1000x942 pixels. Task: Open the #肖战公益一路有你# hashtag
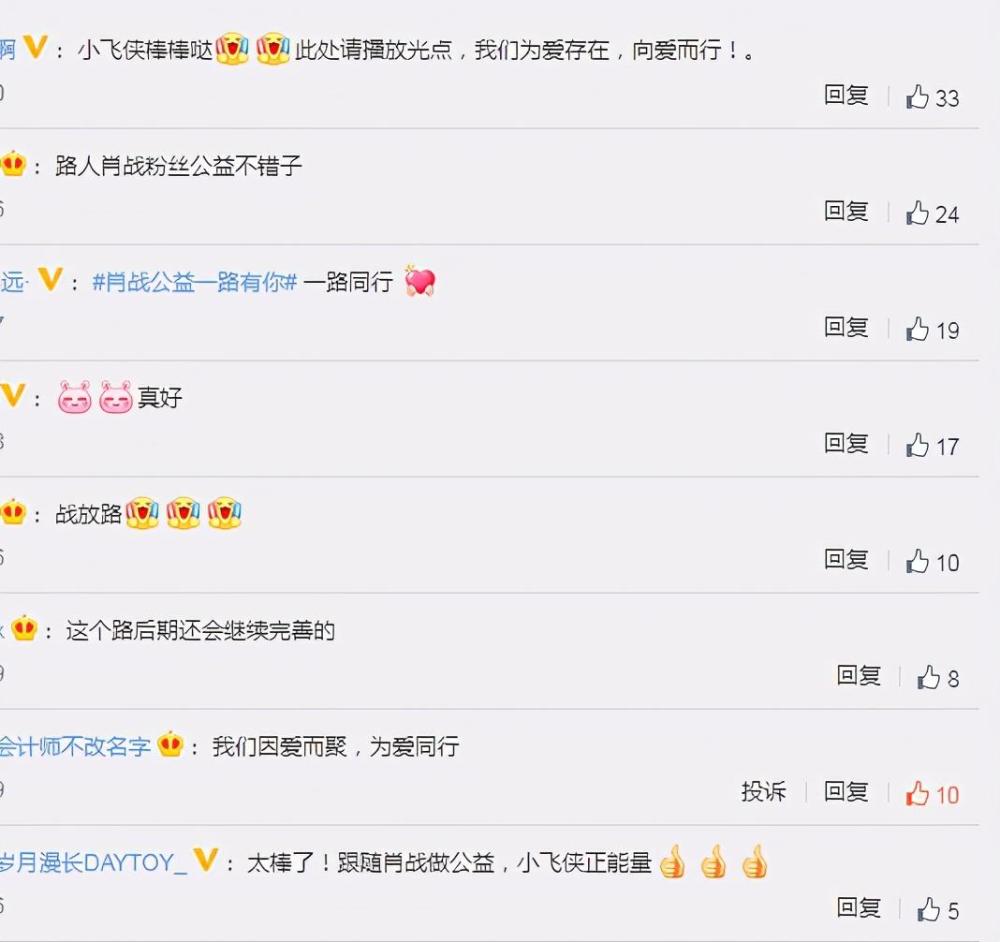195,281
